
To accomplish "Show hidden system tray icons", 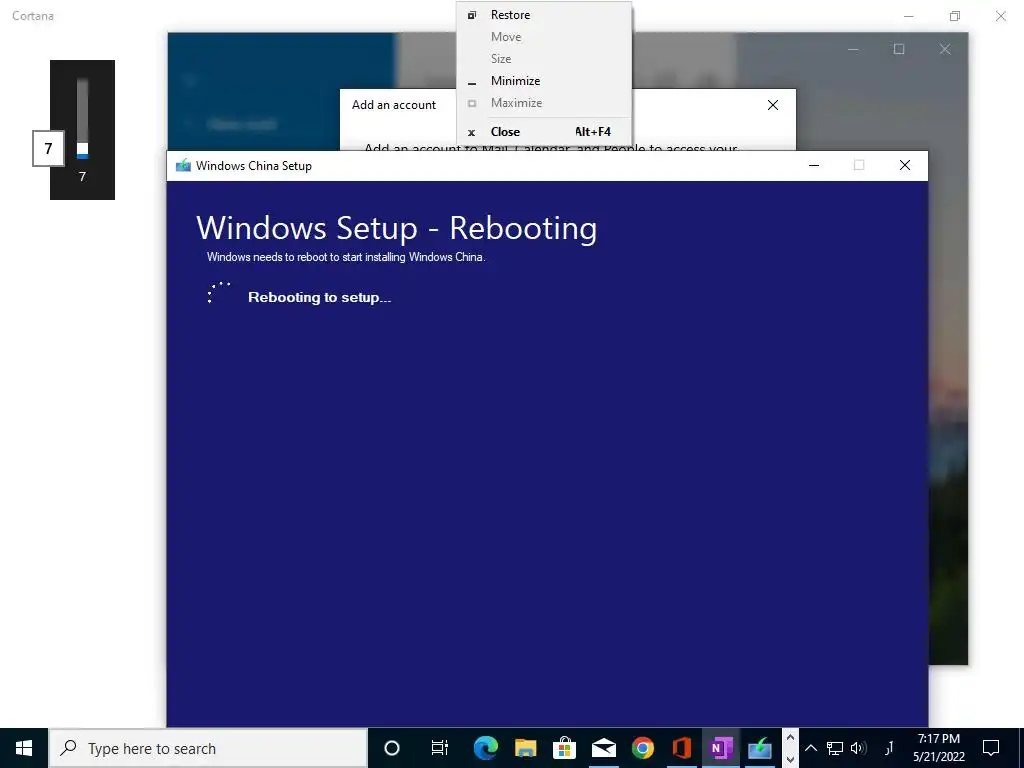I will tap(810, 748).
